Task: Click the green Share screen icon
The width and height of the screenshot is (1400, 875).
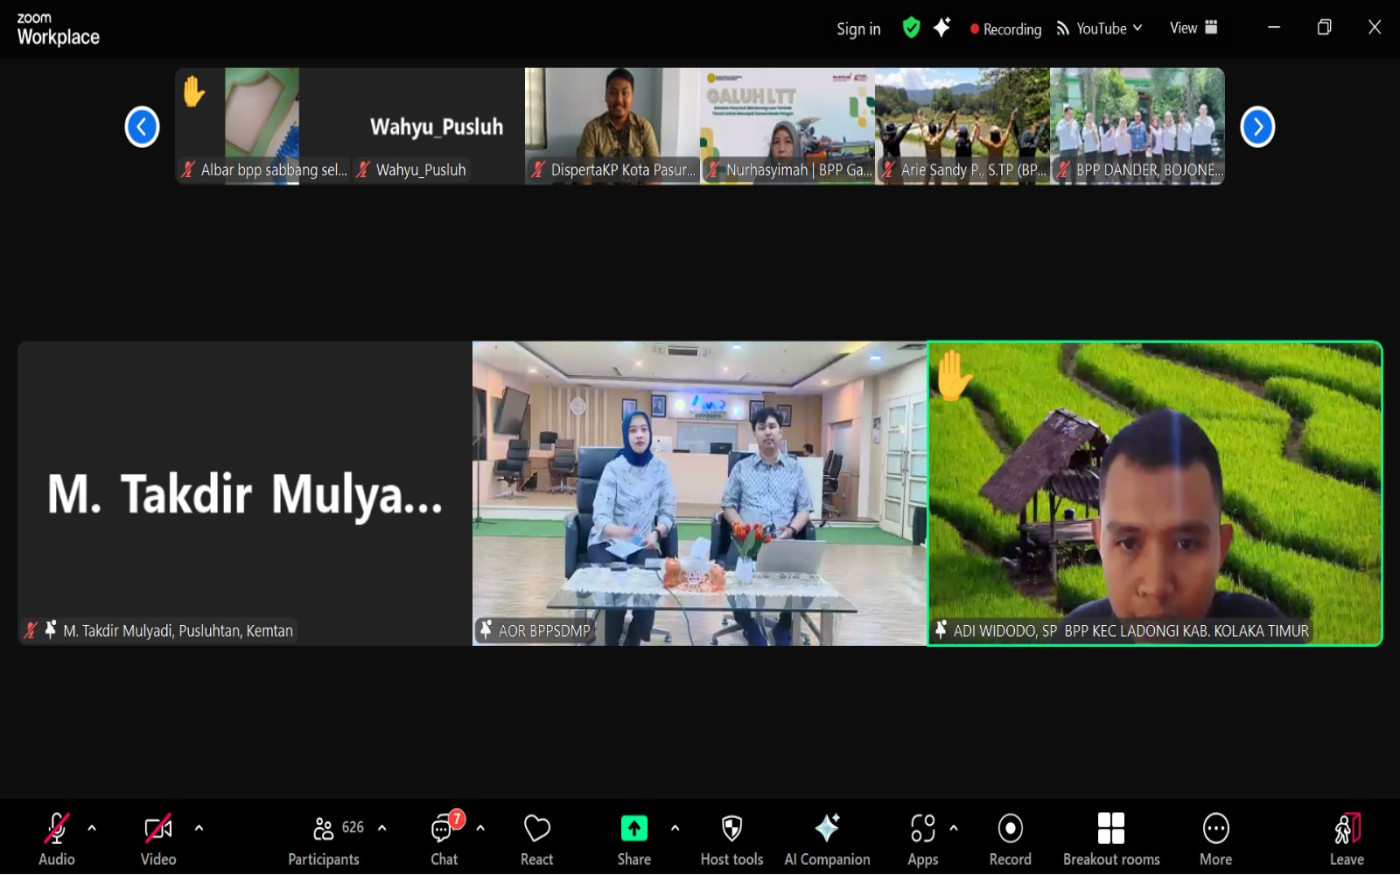Action: pos(634,829)
